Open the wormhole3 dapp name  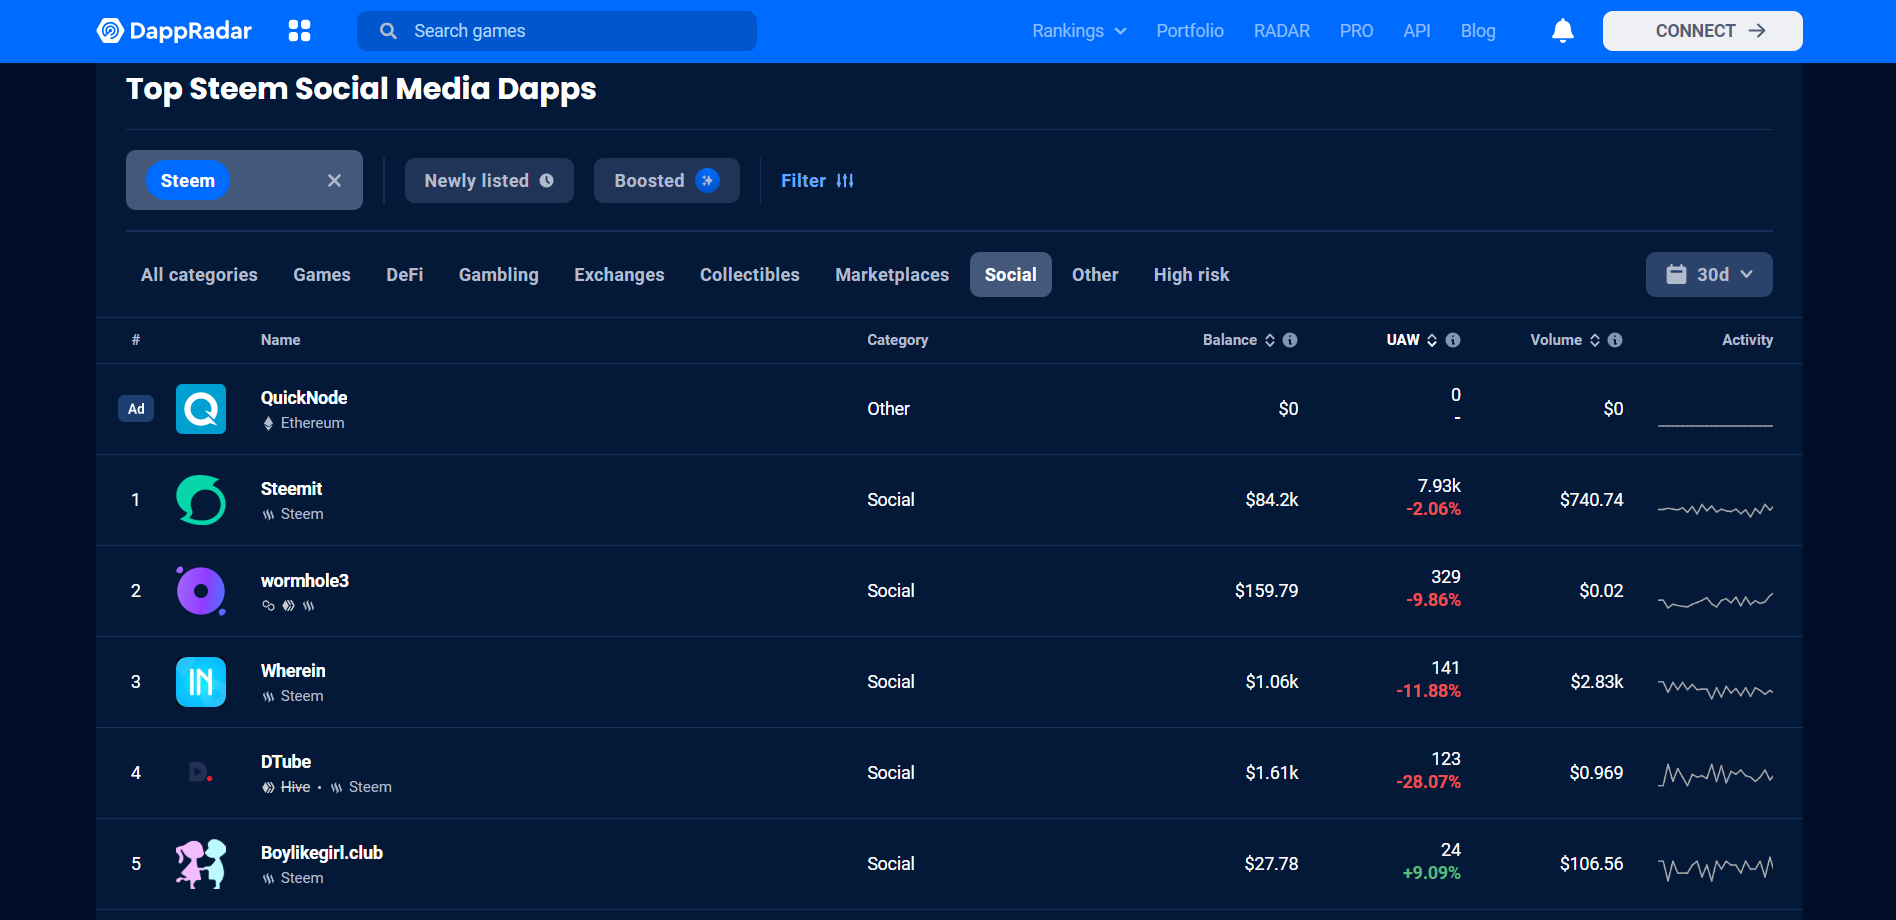point(305,581)
